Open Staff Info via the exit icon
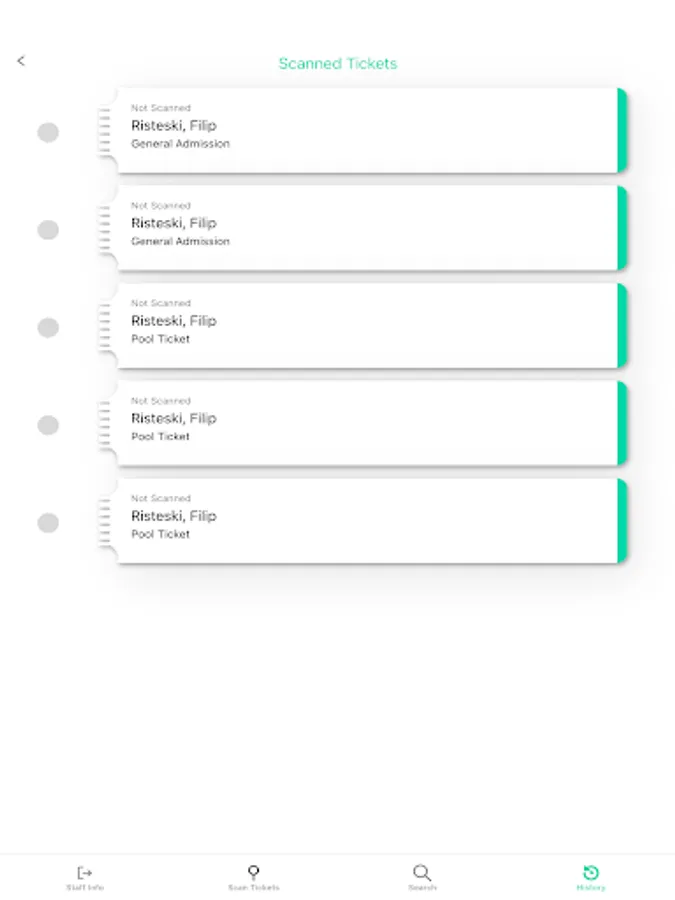The width and height of the screenshot is (675, 900). pos(85,872)
